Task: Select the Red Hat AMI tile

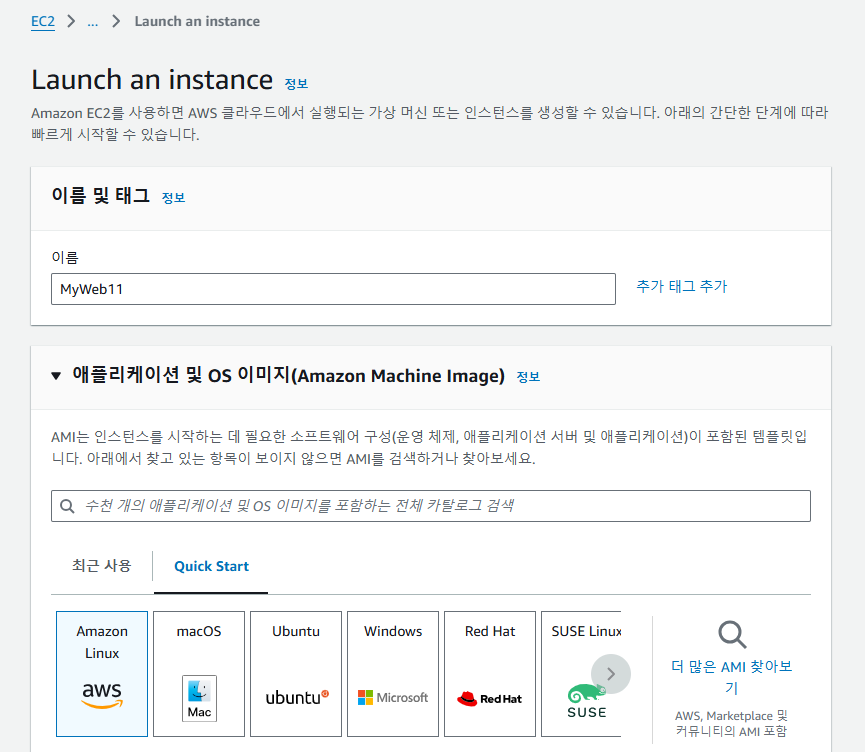Action: [490, 674]
